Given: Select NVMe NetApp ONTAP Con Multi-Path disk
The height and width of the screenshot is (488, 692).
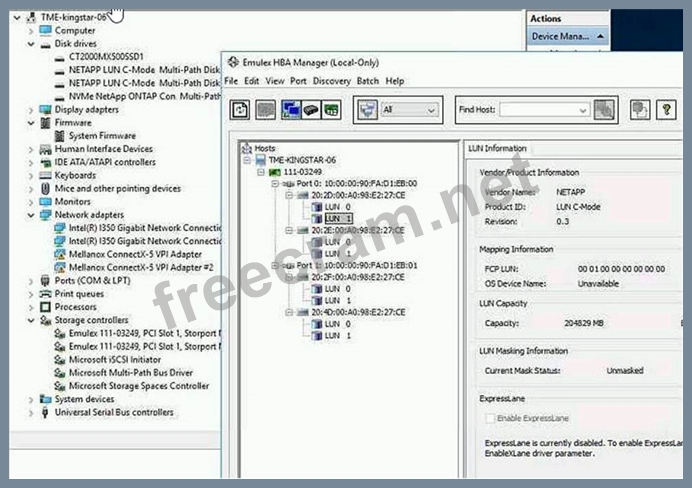Looking at the screenshot, I should point(144,96).
